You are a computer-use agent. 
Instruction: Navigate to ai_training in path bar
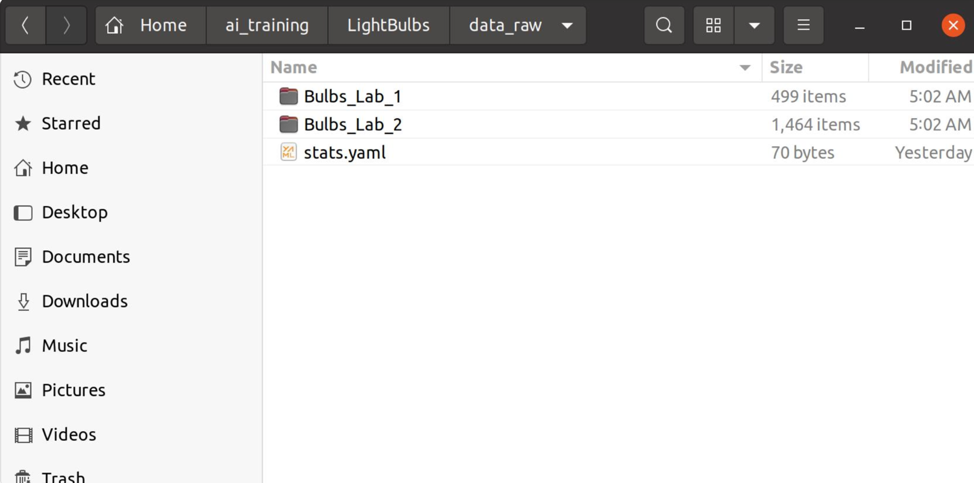click(267, 26)
